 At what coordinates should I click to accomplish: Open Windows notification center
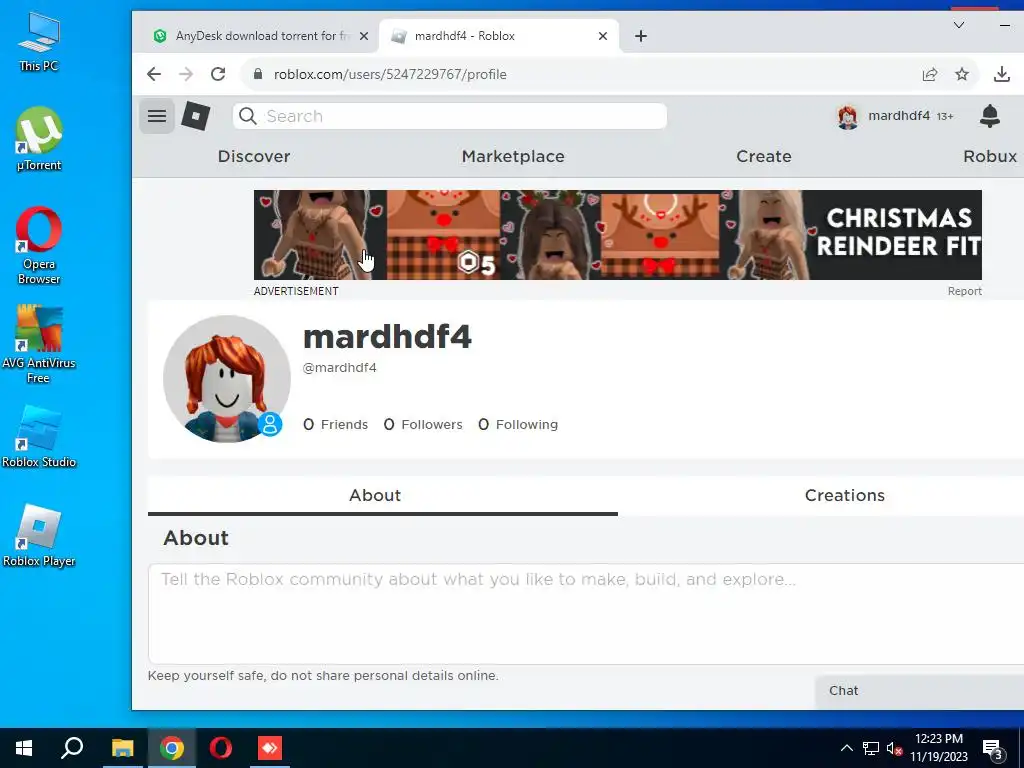pos(993,749)
